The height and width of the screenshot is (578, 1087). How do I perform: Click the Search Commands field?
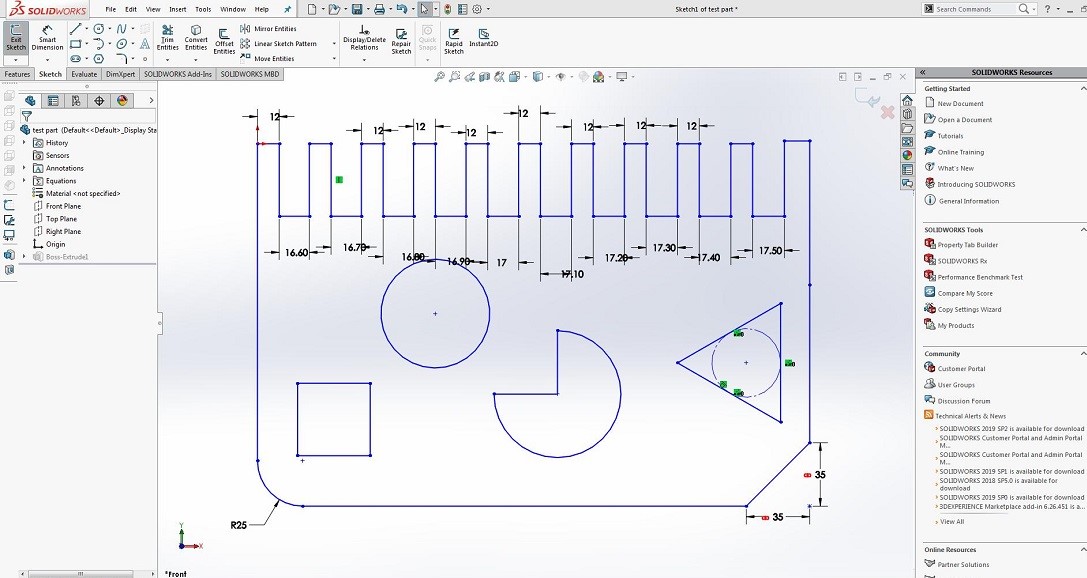(975, 9)
